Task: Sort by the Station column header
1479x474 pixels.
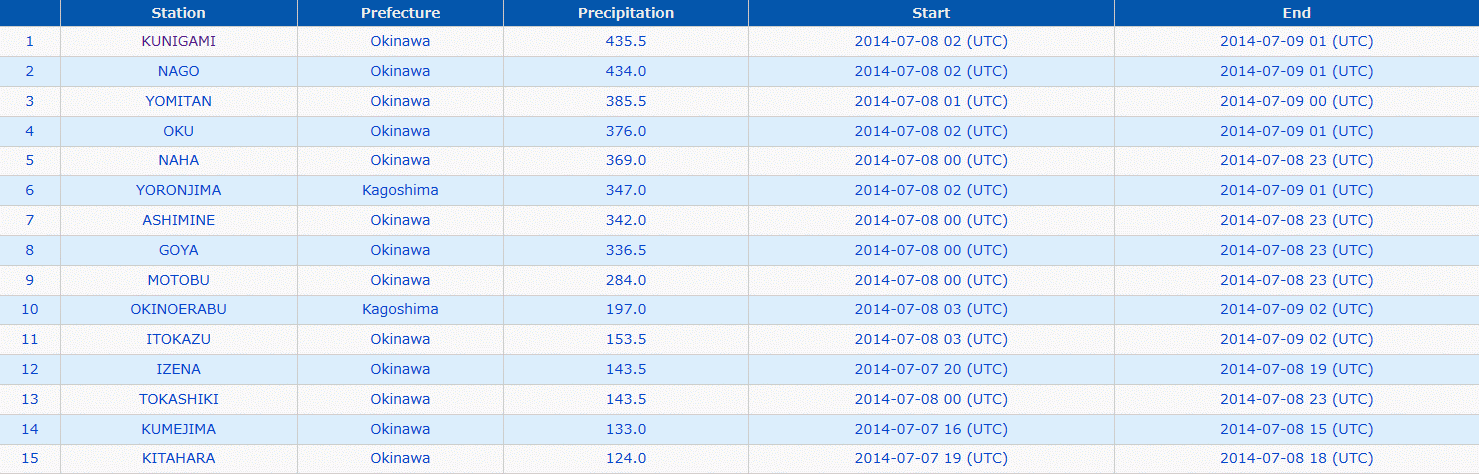Action: click(178, 13)
